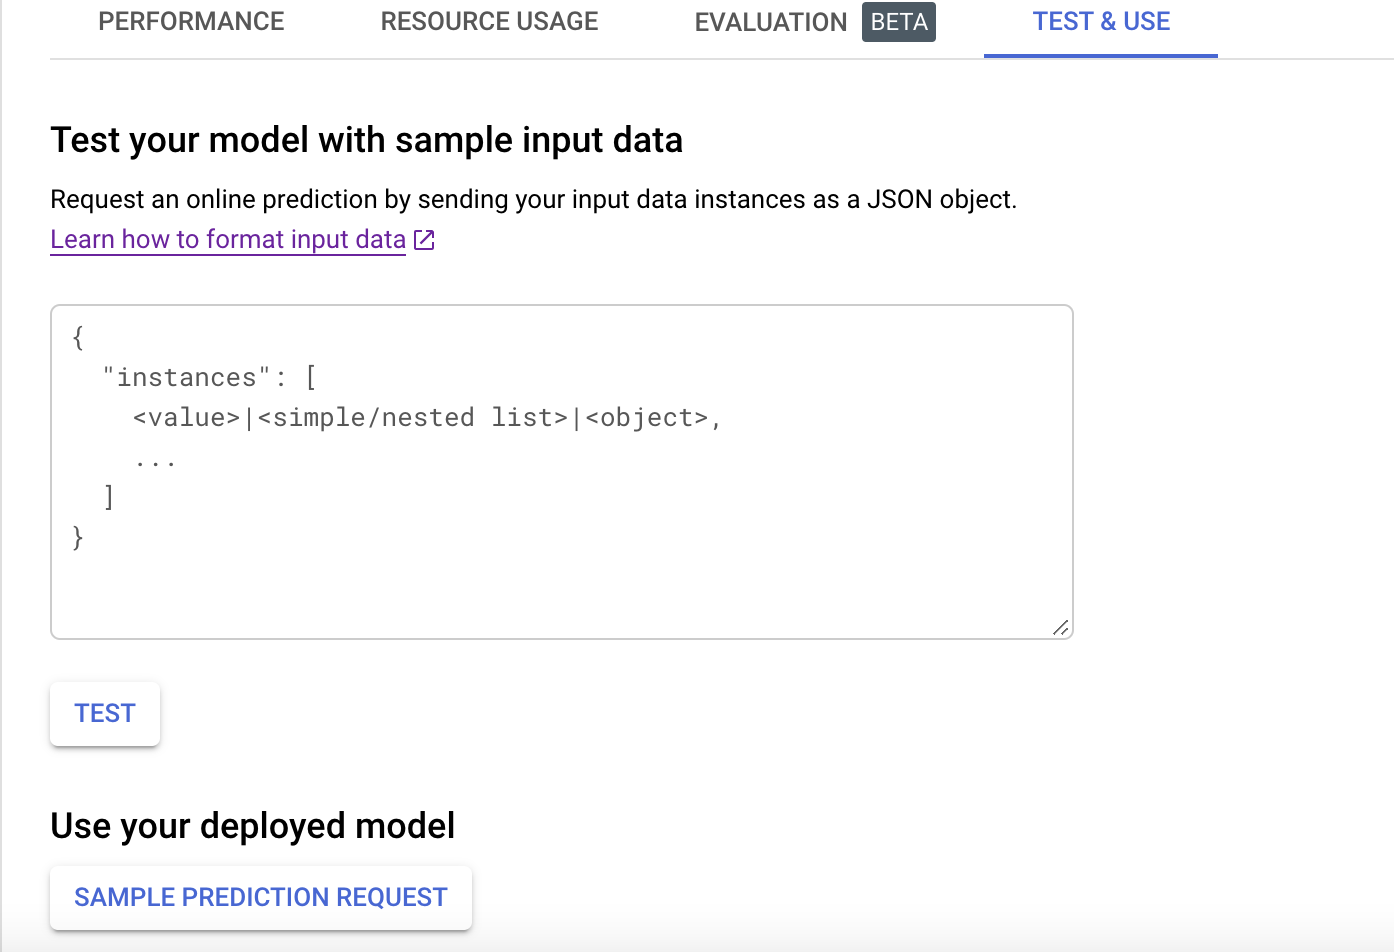
Task: Click the Sample Prediction Request button
Action: pos(260,897)
